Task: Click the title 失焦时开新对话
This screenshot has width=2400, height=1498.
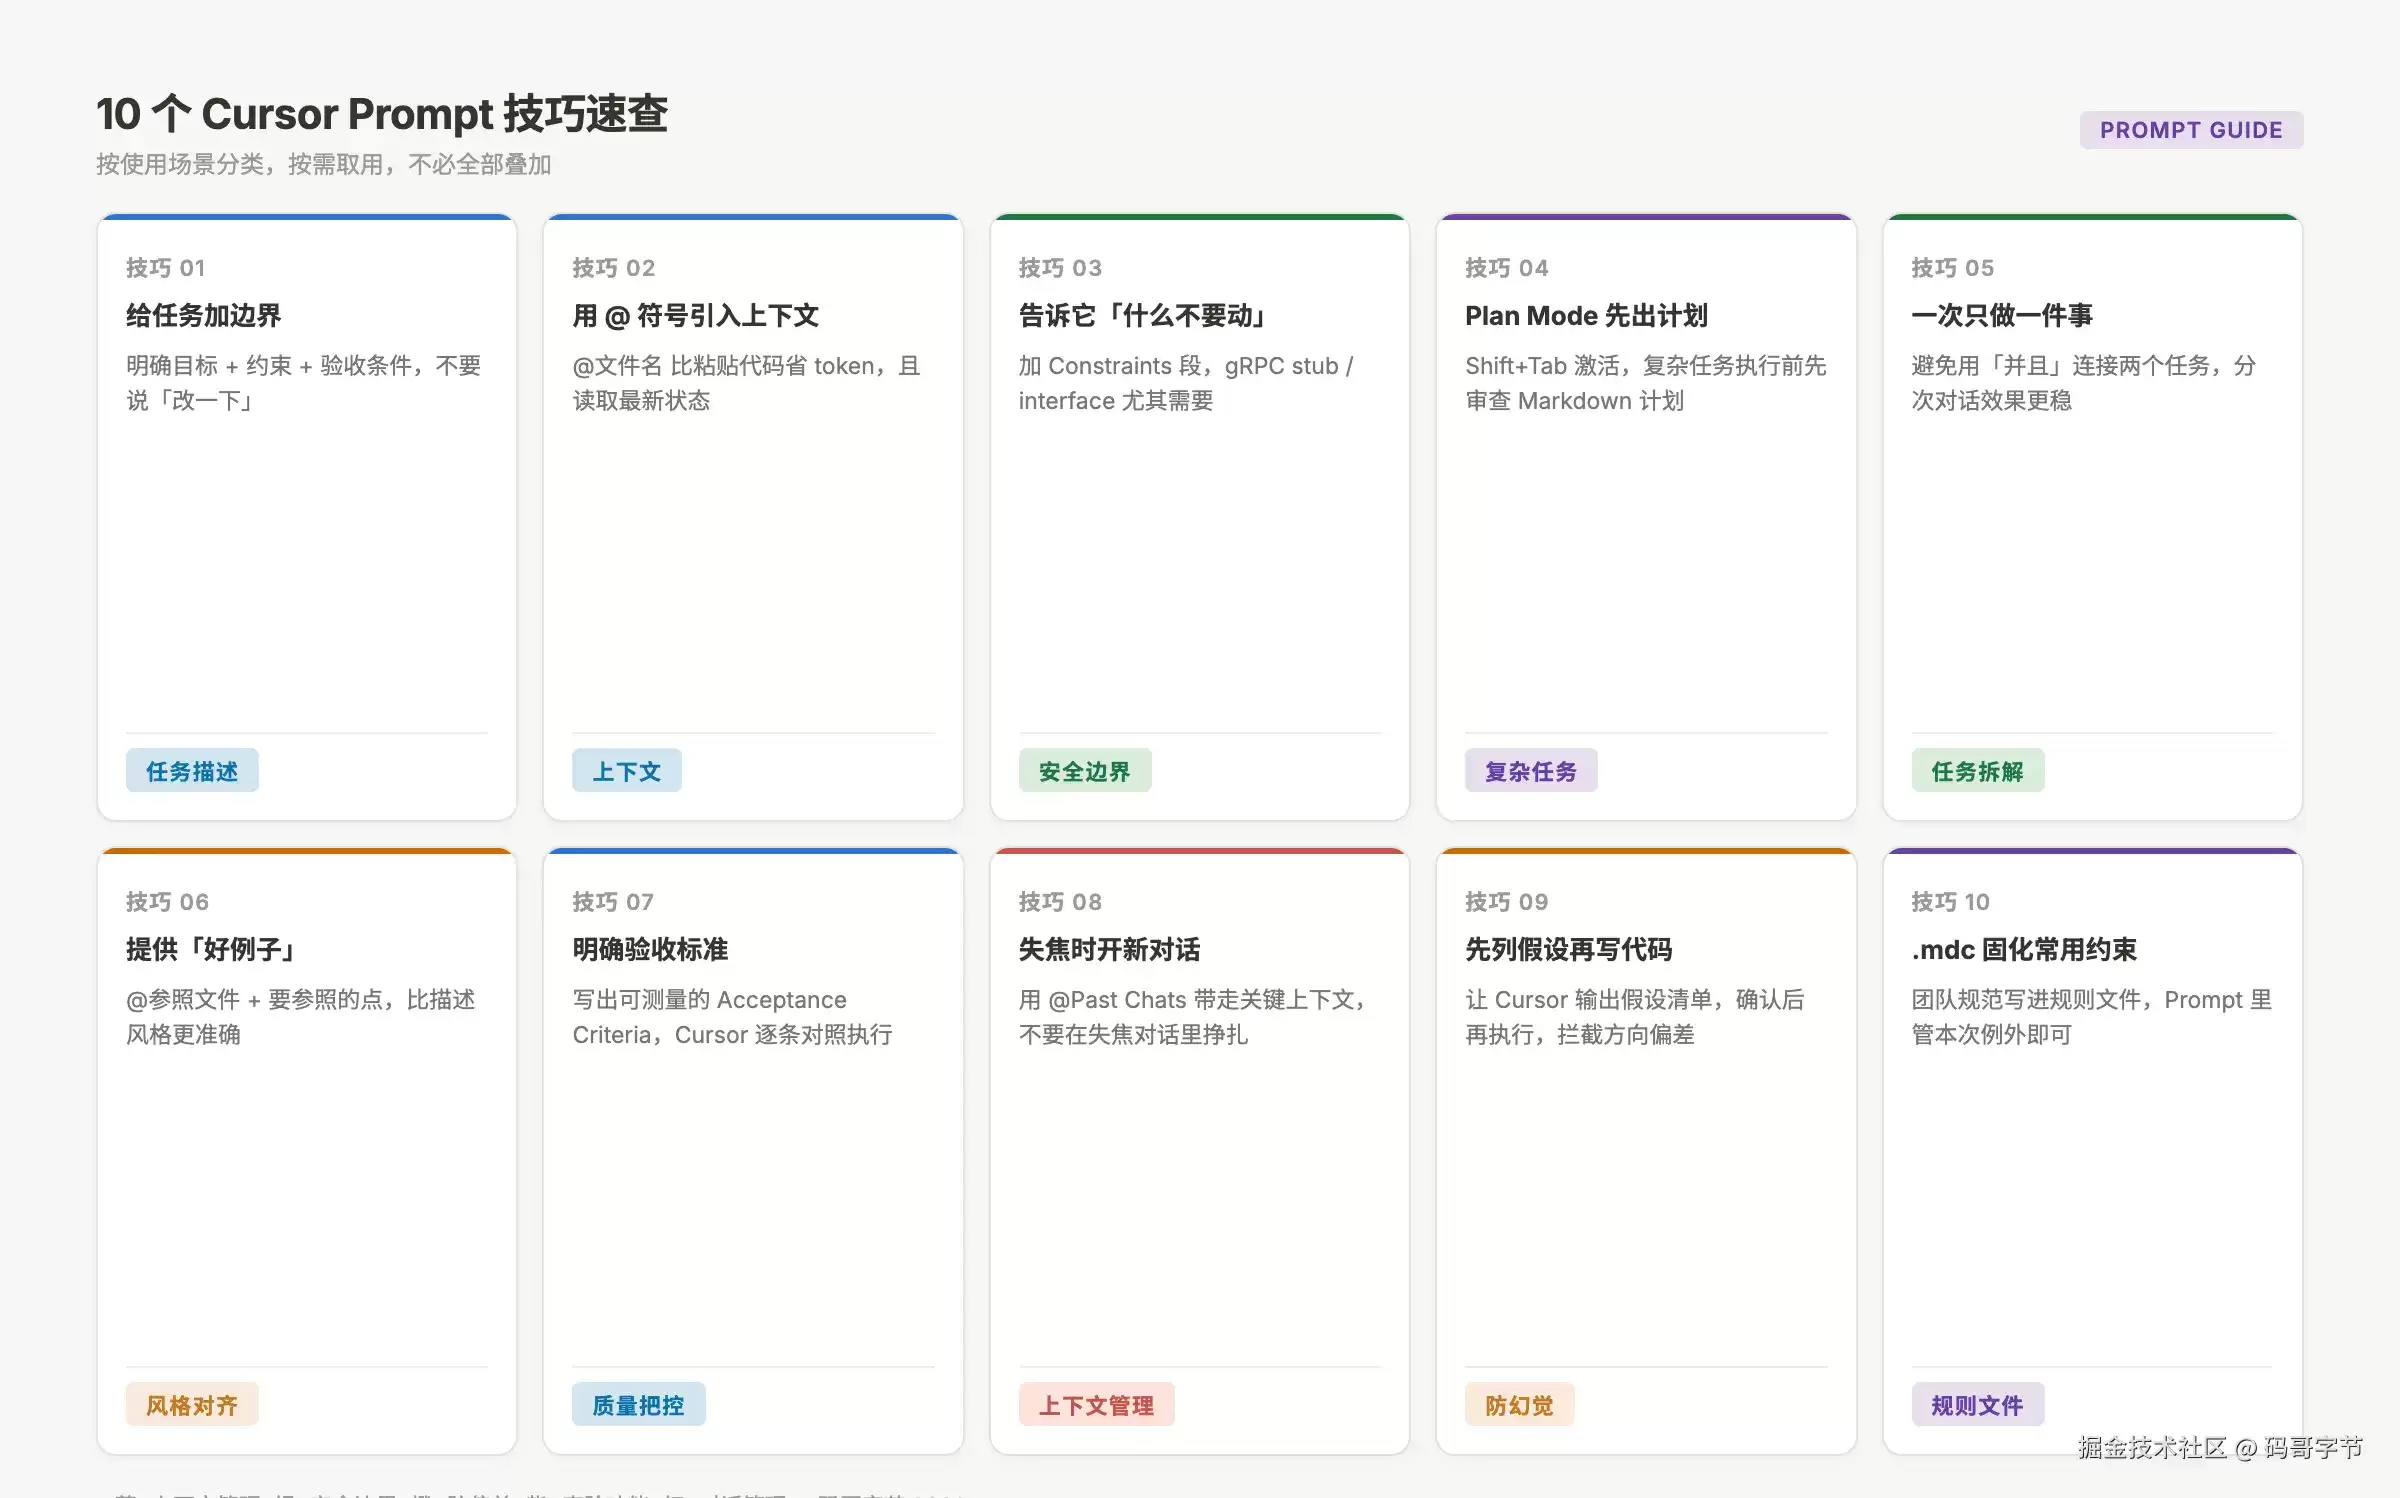Action: tap(1110, 950)
